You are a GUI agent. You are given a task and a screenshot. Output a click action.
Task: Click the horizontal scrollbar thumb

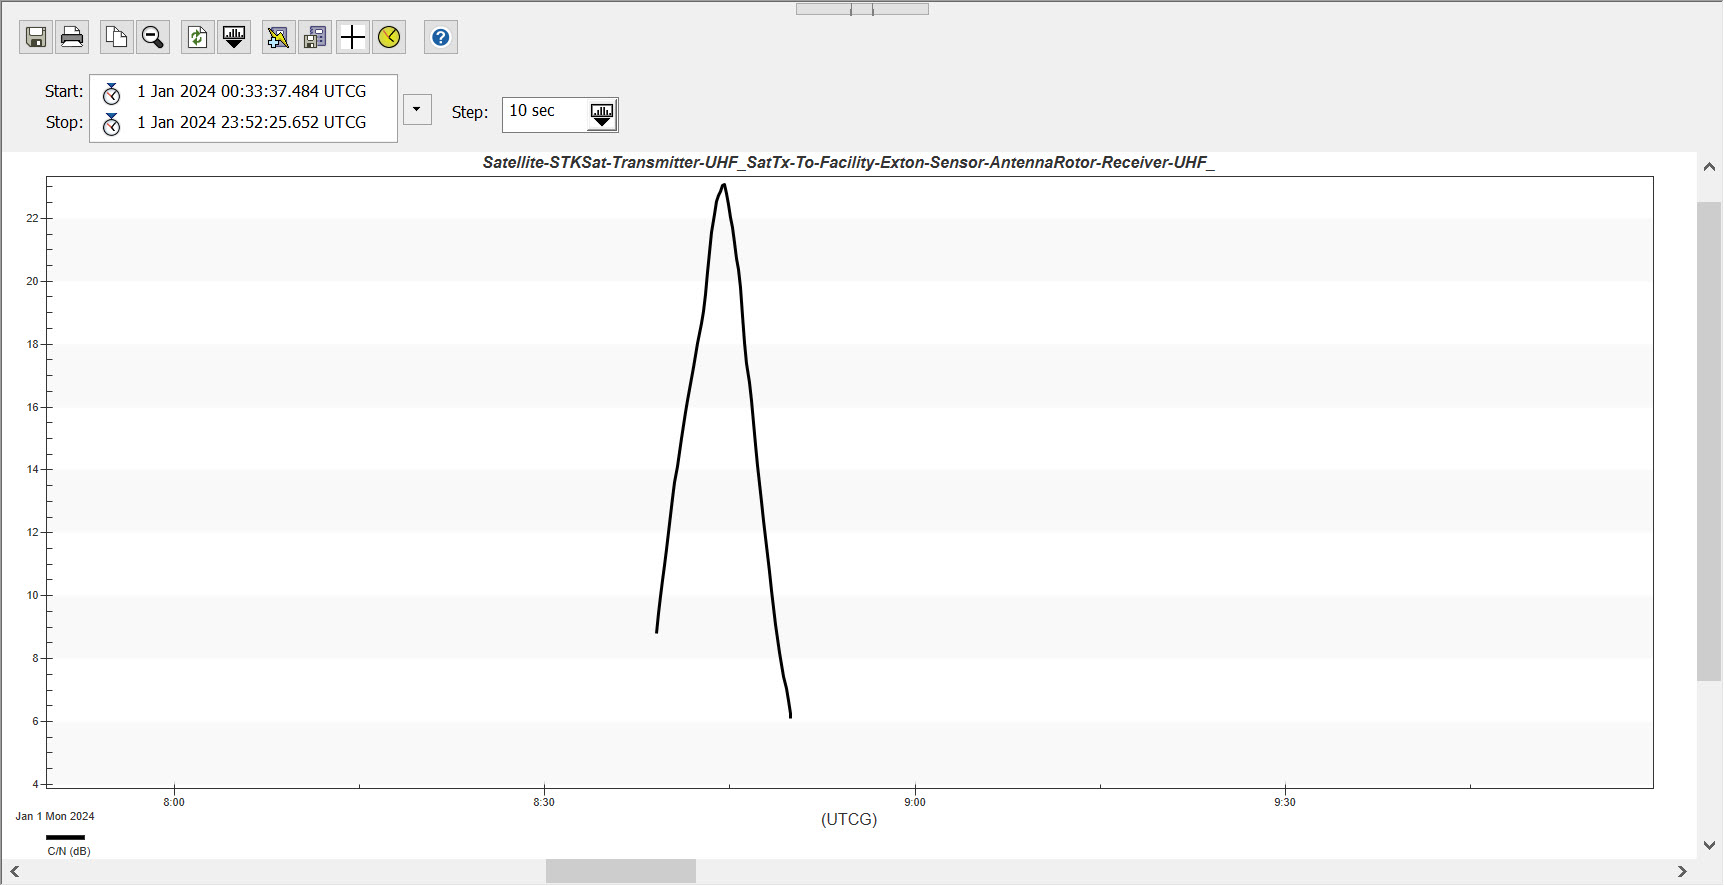[x=620, y=872]
